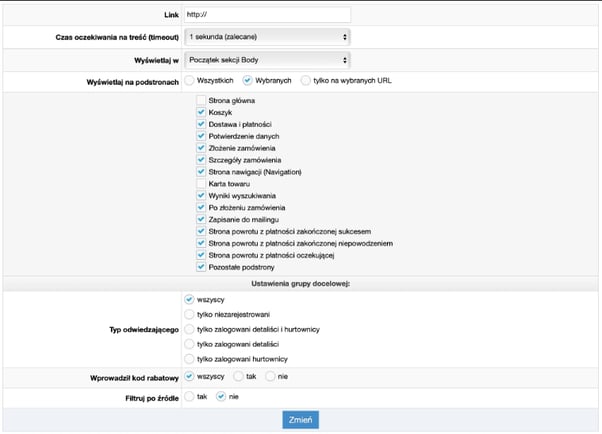Screen dimensions: 602x434
Task: Toggle the 'Dostawa i płatności' checkbox
Action: click(201, 125)
